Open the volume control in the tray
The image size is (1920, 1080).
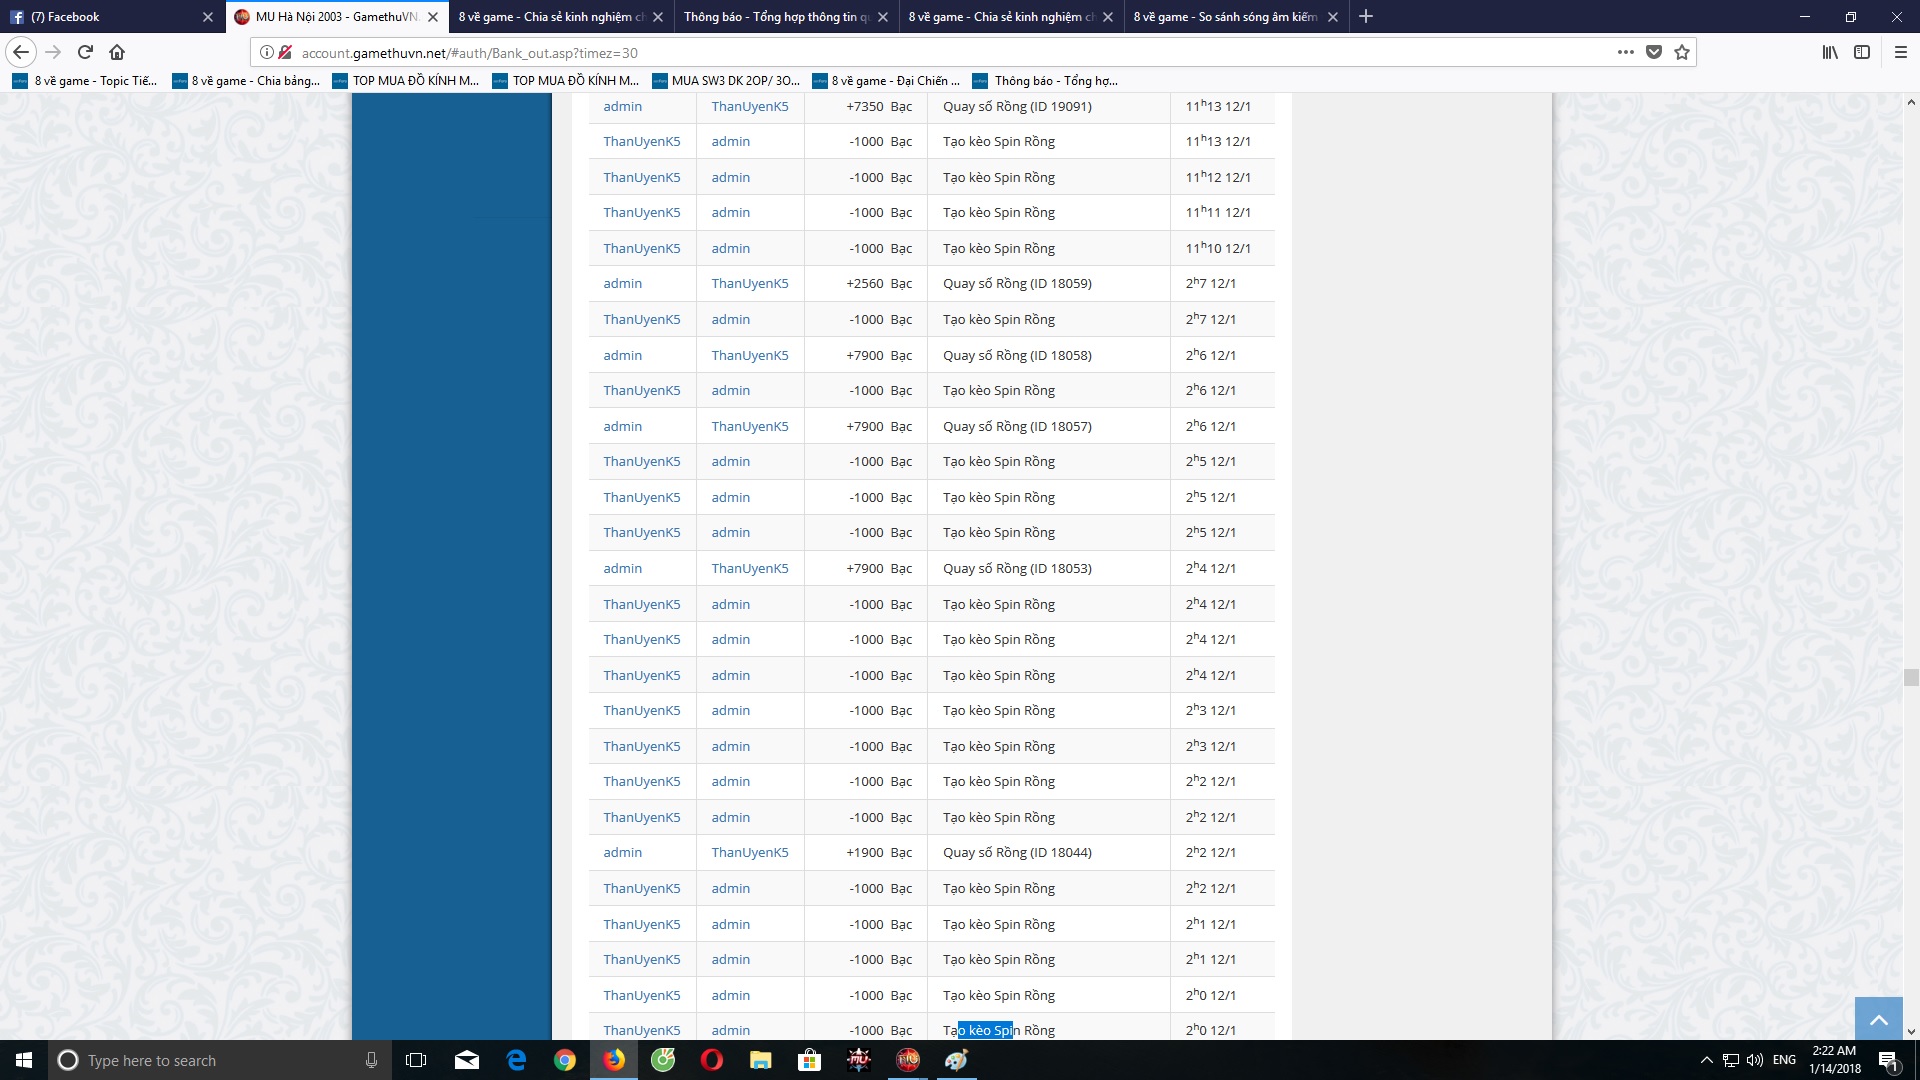coord(1755,1060)
